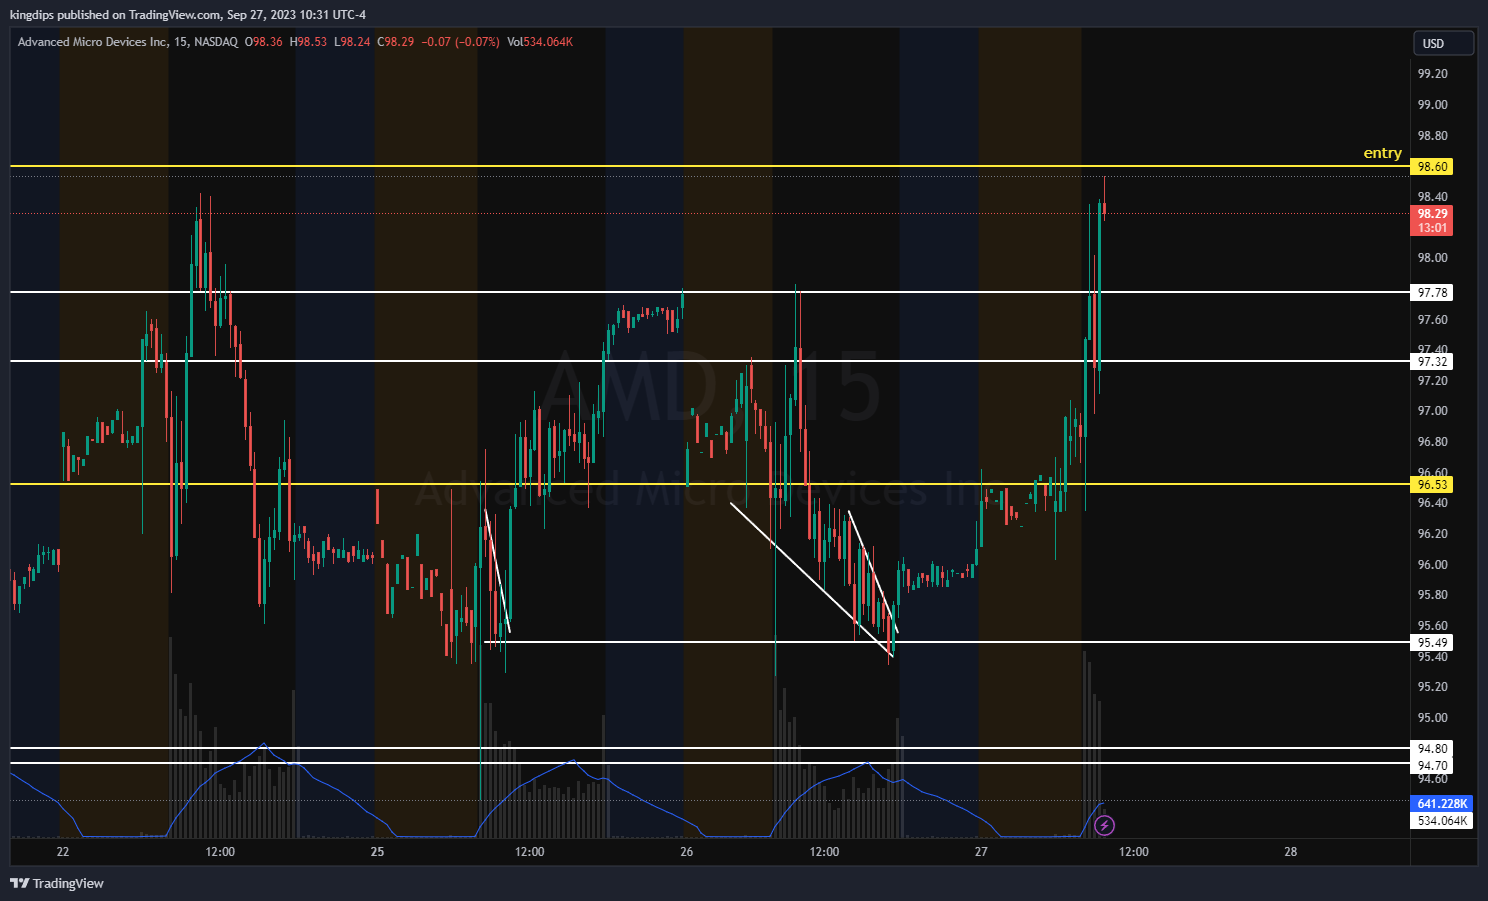Click the 94.80 line price label
1488x901 pixels.
click(1432, 749)
